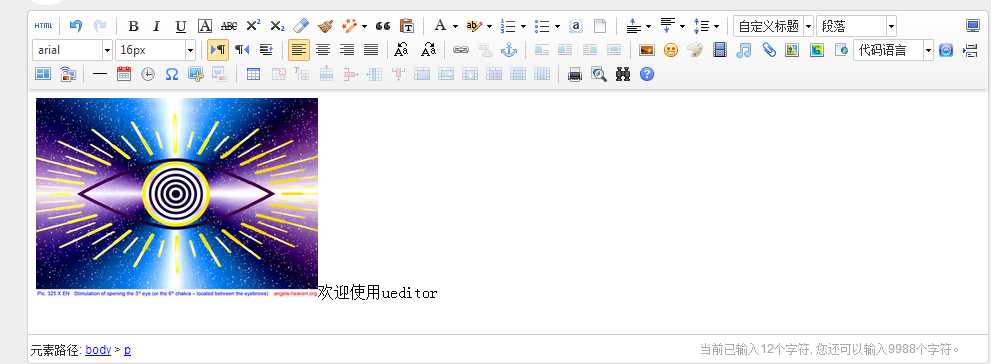Toggle justify alignment

point(371,50)
